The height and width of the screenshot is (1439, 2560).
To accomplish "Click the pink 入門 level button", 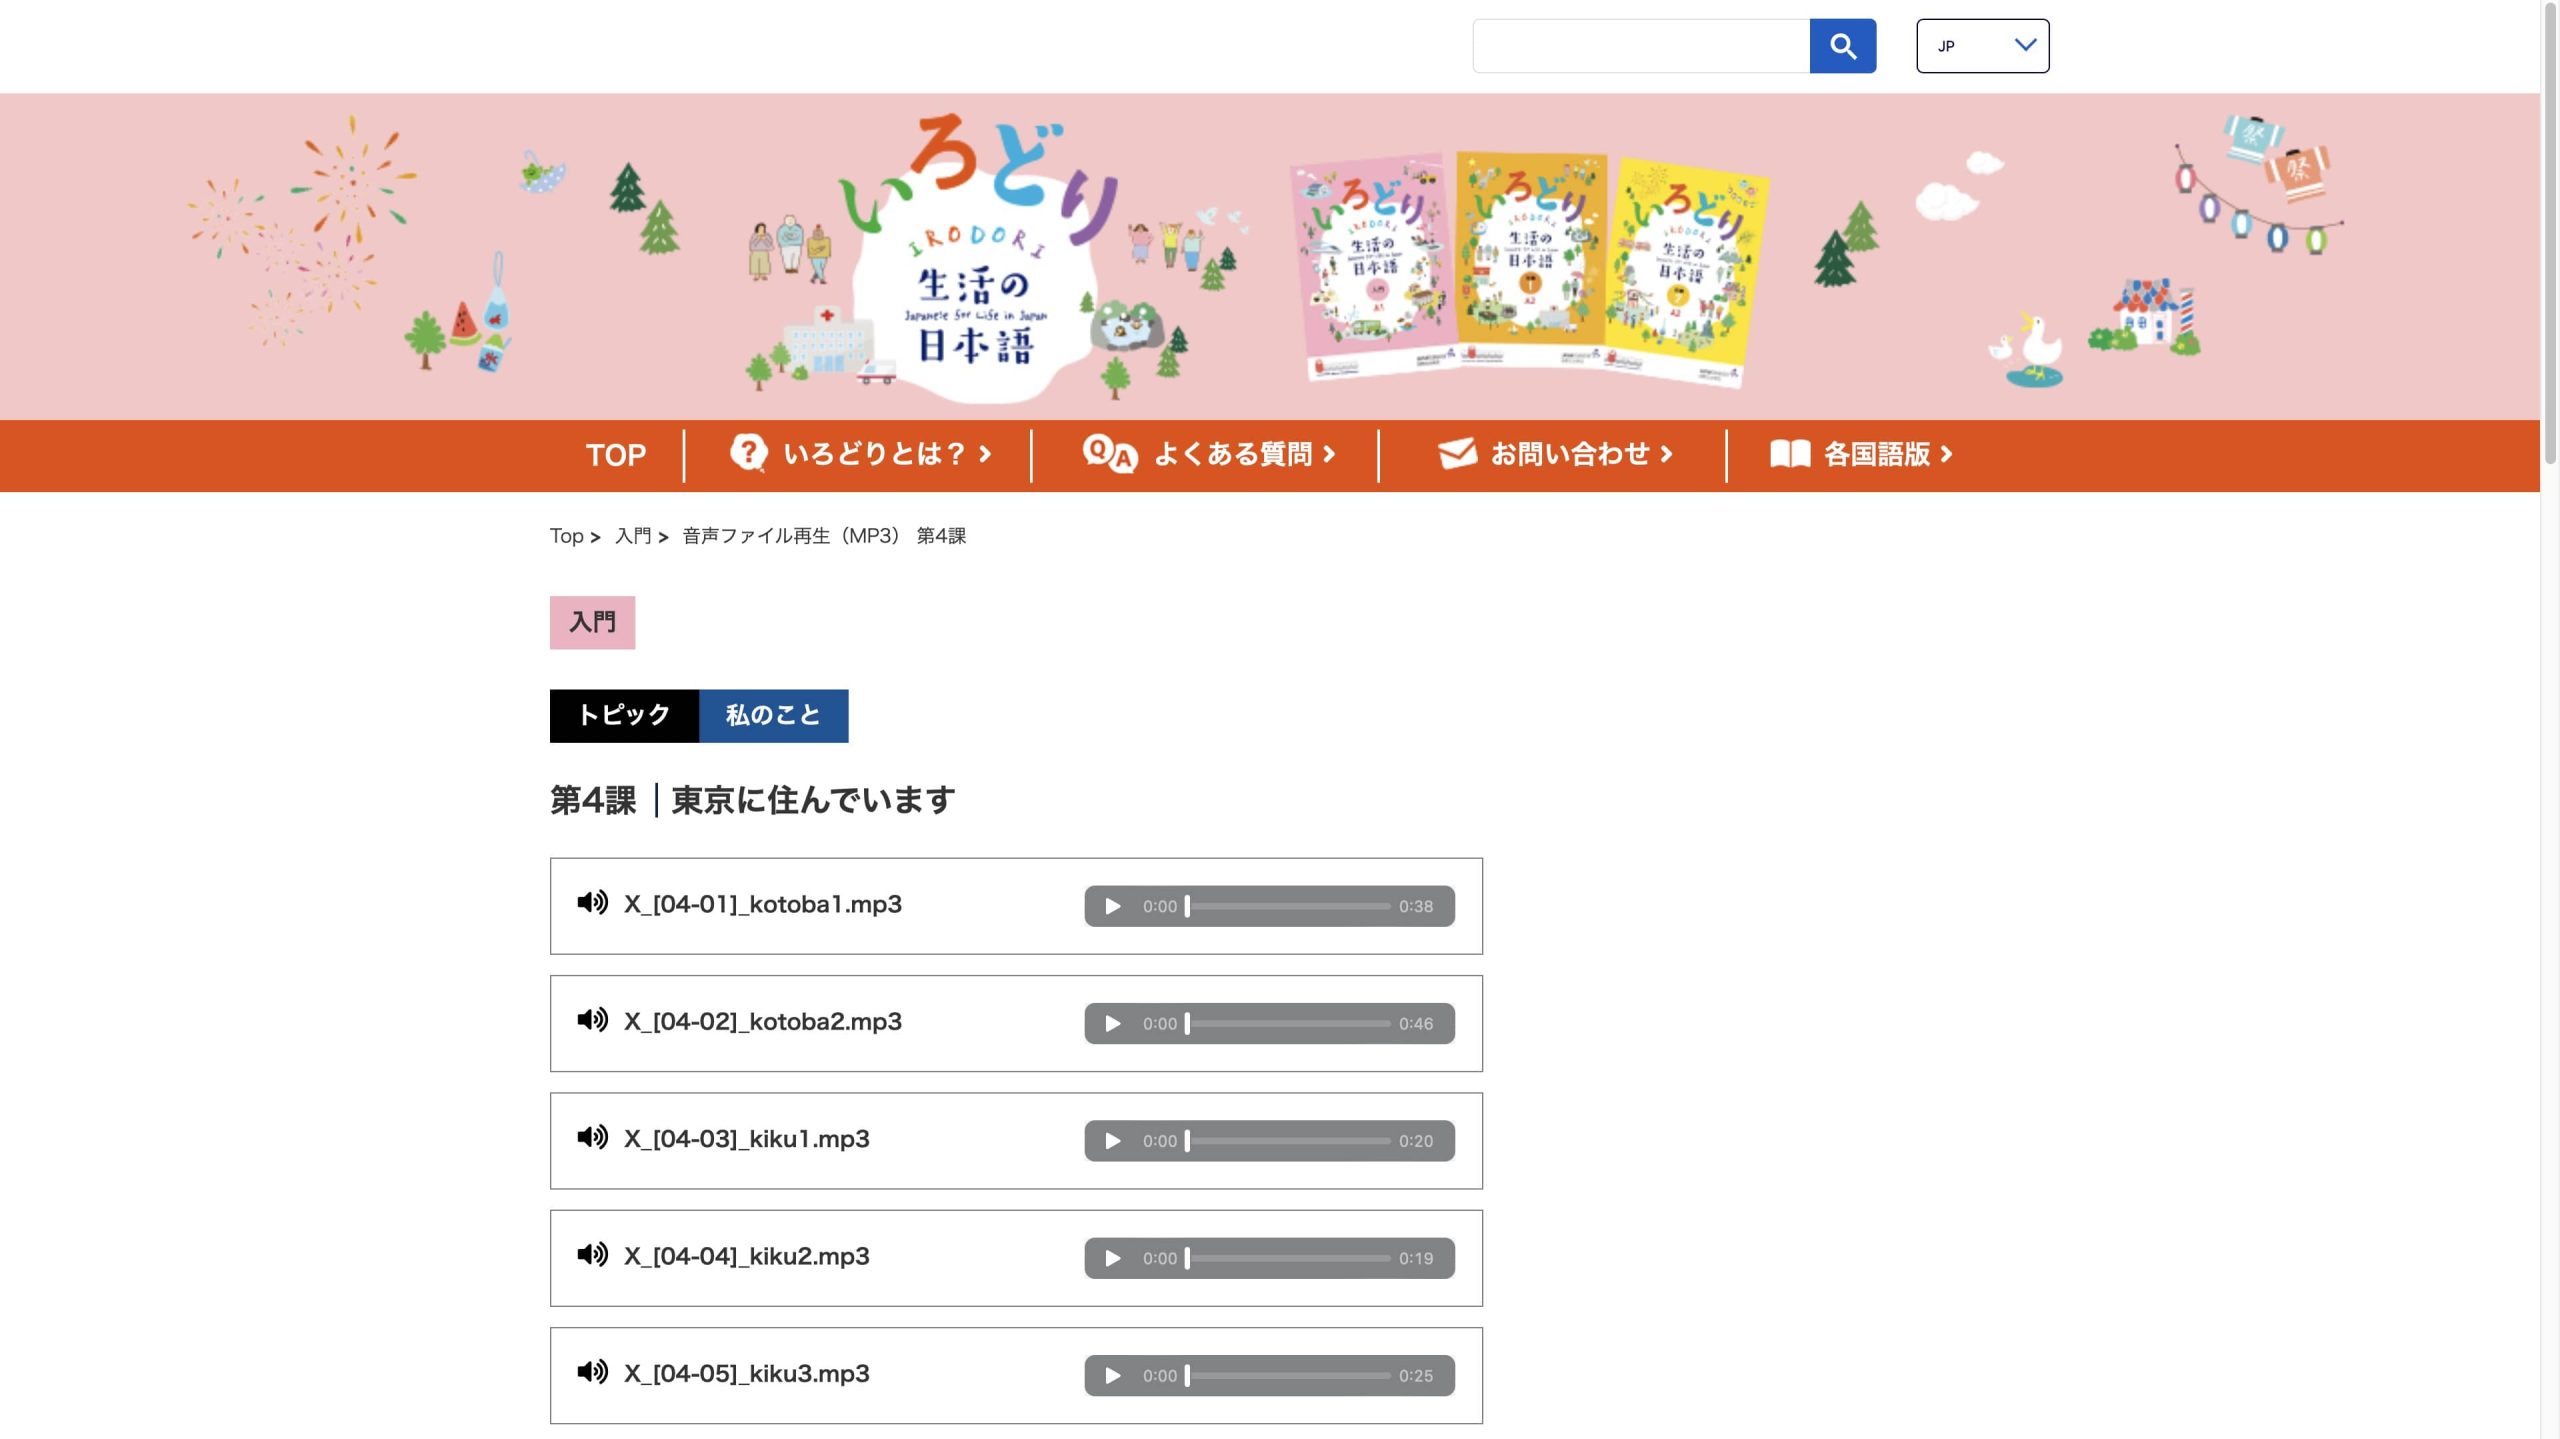I will pos(592,622).
